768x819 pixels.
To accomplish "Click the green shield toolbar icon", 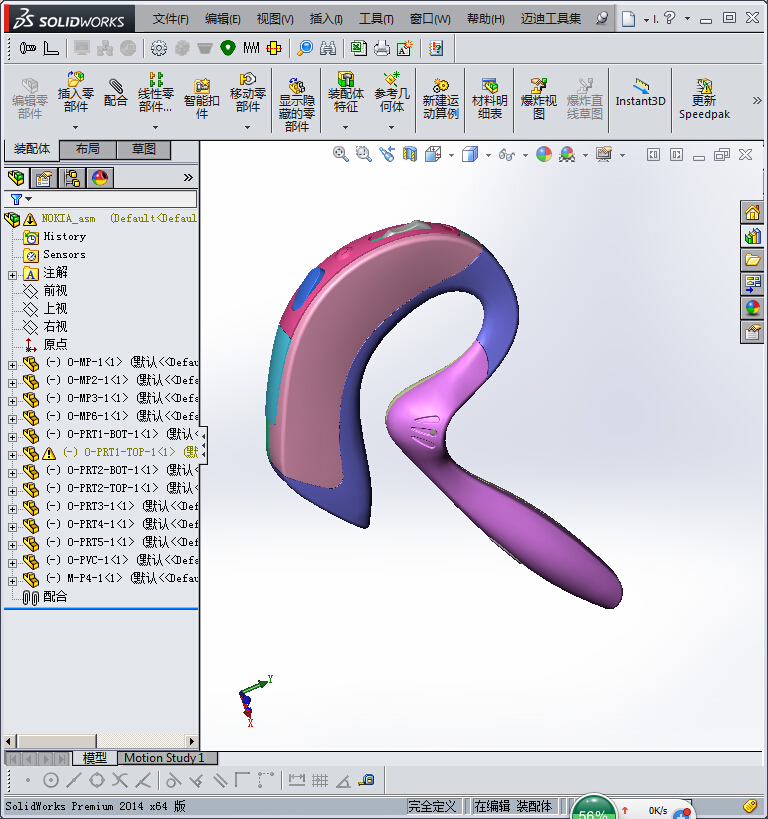I will [228, 48].
